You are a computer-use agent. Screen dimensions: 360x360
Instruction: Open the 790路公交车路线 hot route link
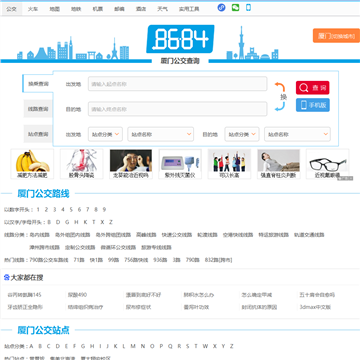pos(49,260)
